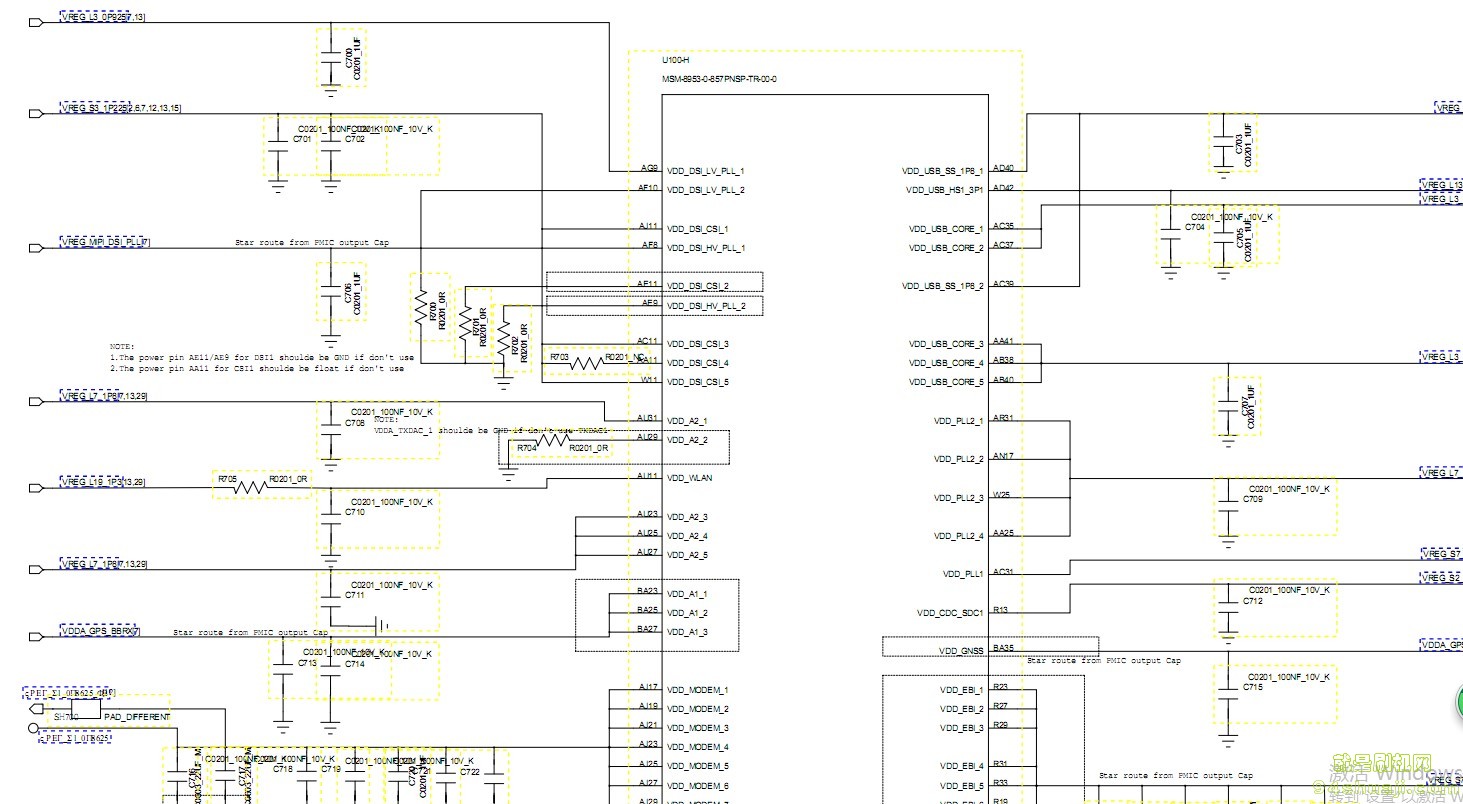Click pin label VDD_USB_CORE_4
This screenshot has width=1463, height=804.
click(x=946, y=363)
